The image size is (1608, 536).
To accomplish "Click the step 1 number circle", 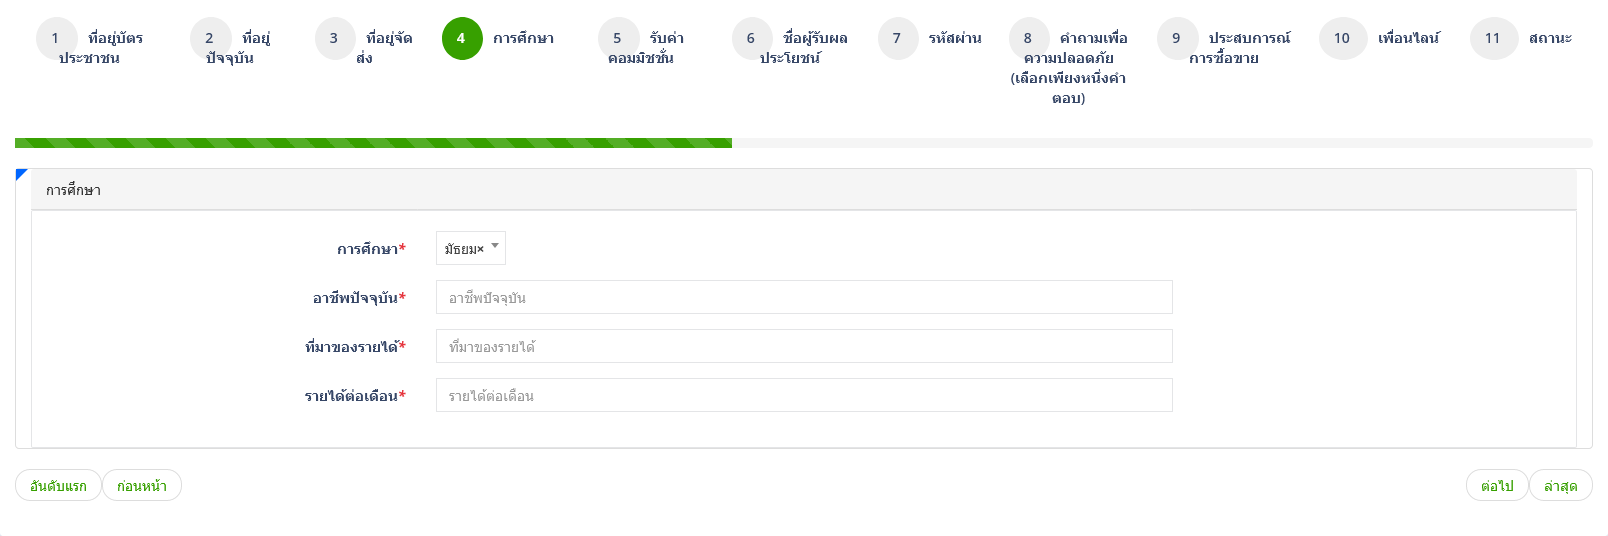I will 56,39.
